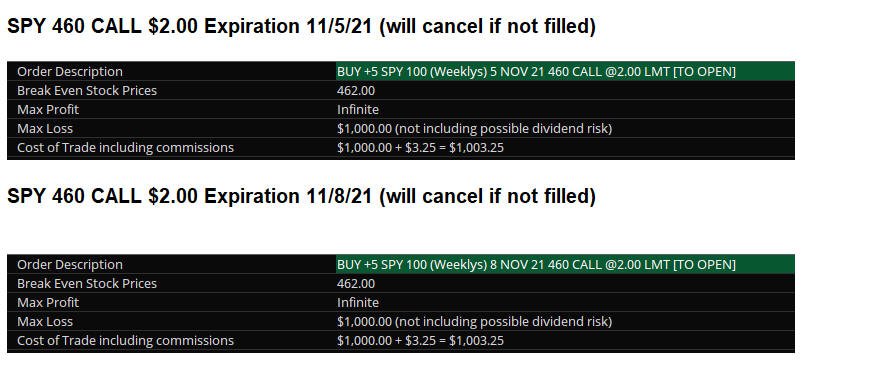
Task: Select the green 5 NOV 21 order description
Action: coord(565,71)
